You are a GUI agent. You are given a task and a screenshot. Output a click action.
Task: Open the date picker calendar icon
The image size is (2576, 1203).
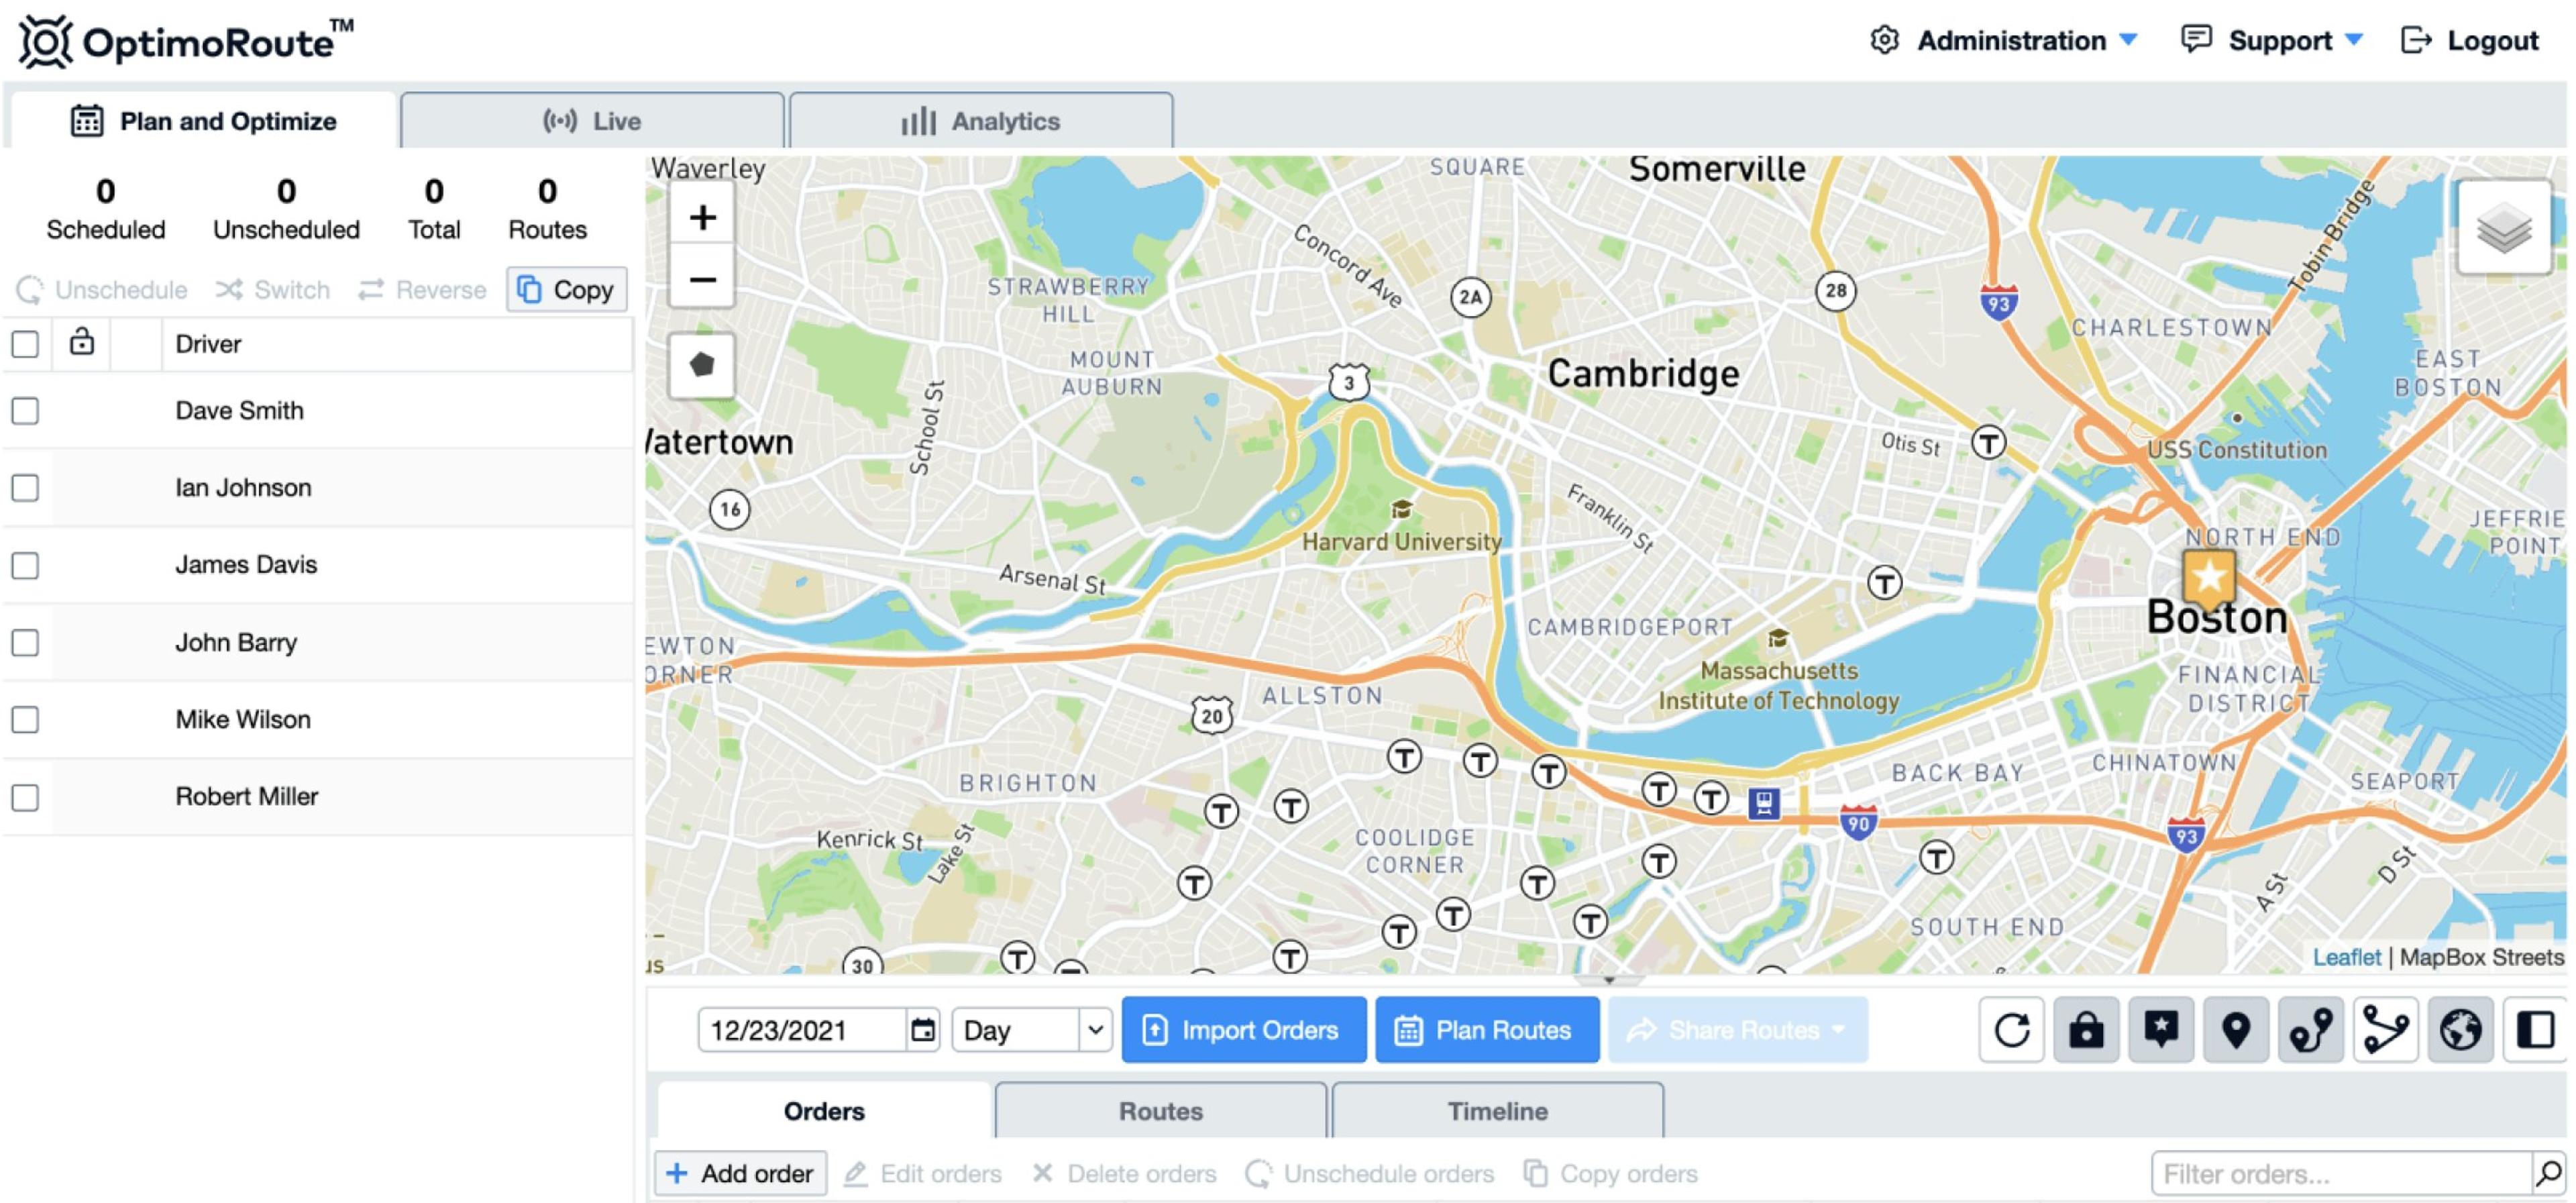[x=922, y=1029]
